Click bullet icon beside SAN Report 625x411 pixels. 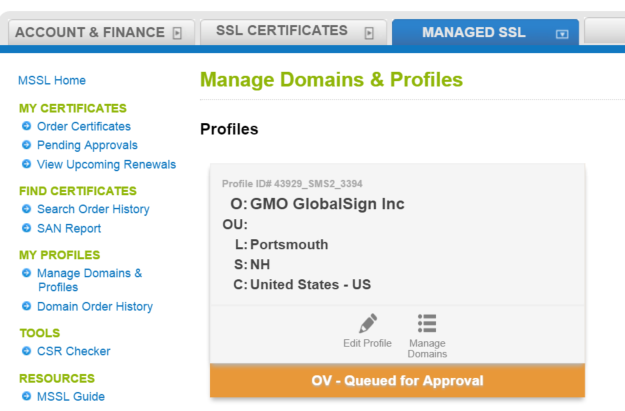point(26,229)
